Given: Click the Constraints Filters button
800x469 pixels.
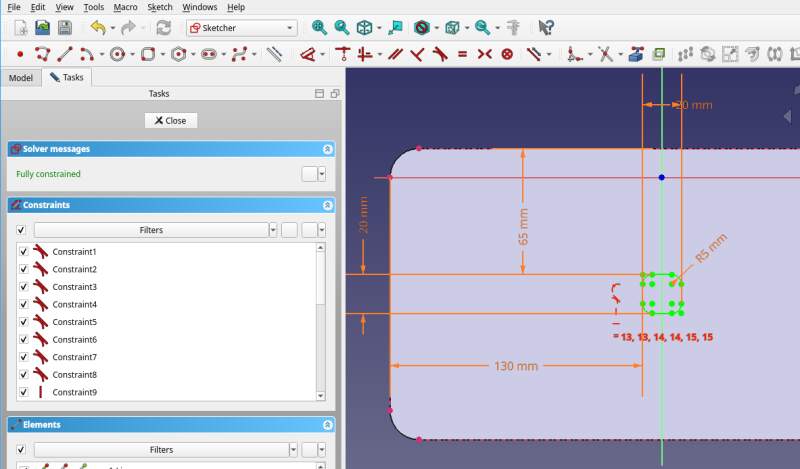Looking at the screenshot, I should [x=152, y=230].
